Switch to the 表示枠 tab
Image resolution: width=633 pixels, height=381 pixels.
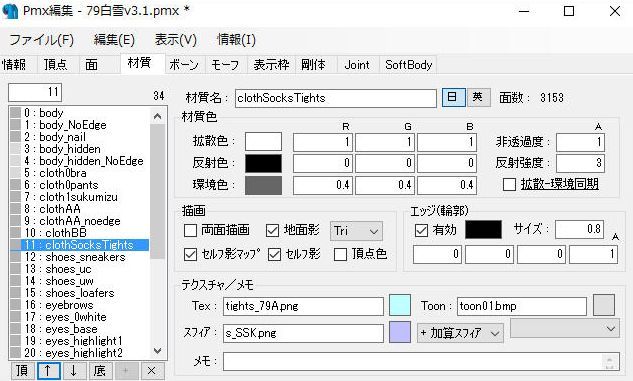(x=272, y=65)
